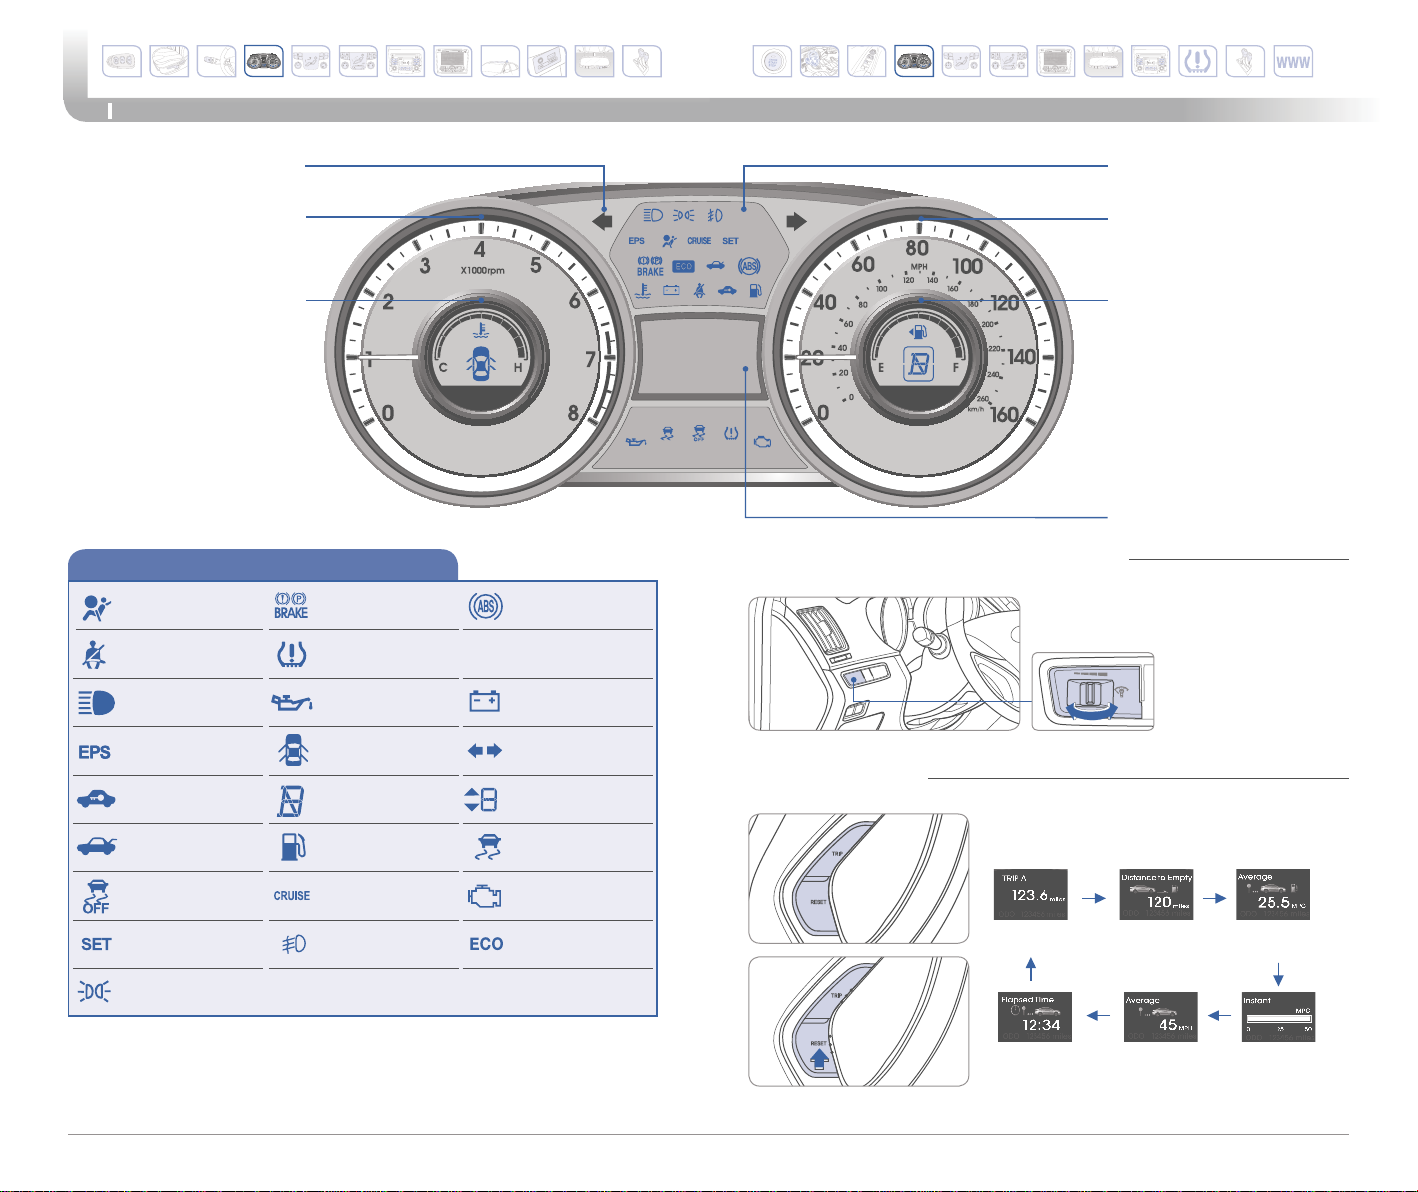Select the high beam icon in legend

[96, 703]
